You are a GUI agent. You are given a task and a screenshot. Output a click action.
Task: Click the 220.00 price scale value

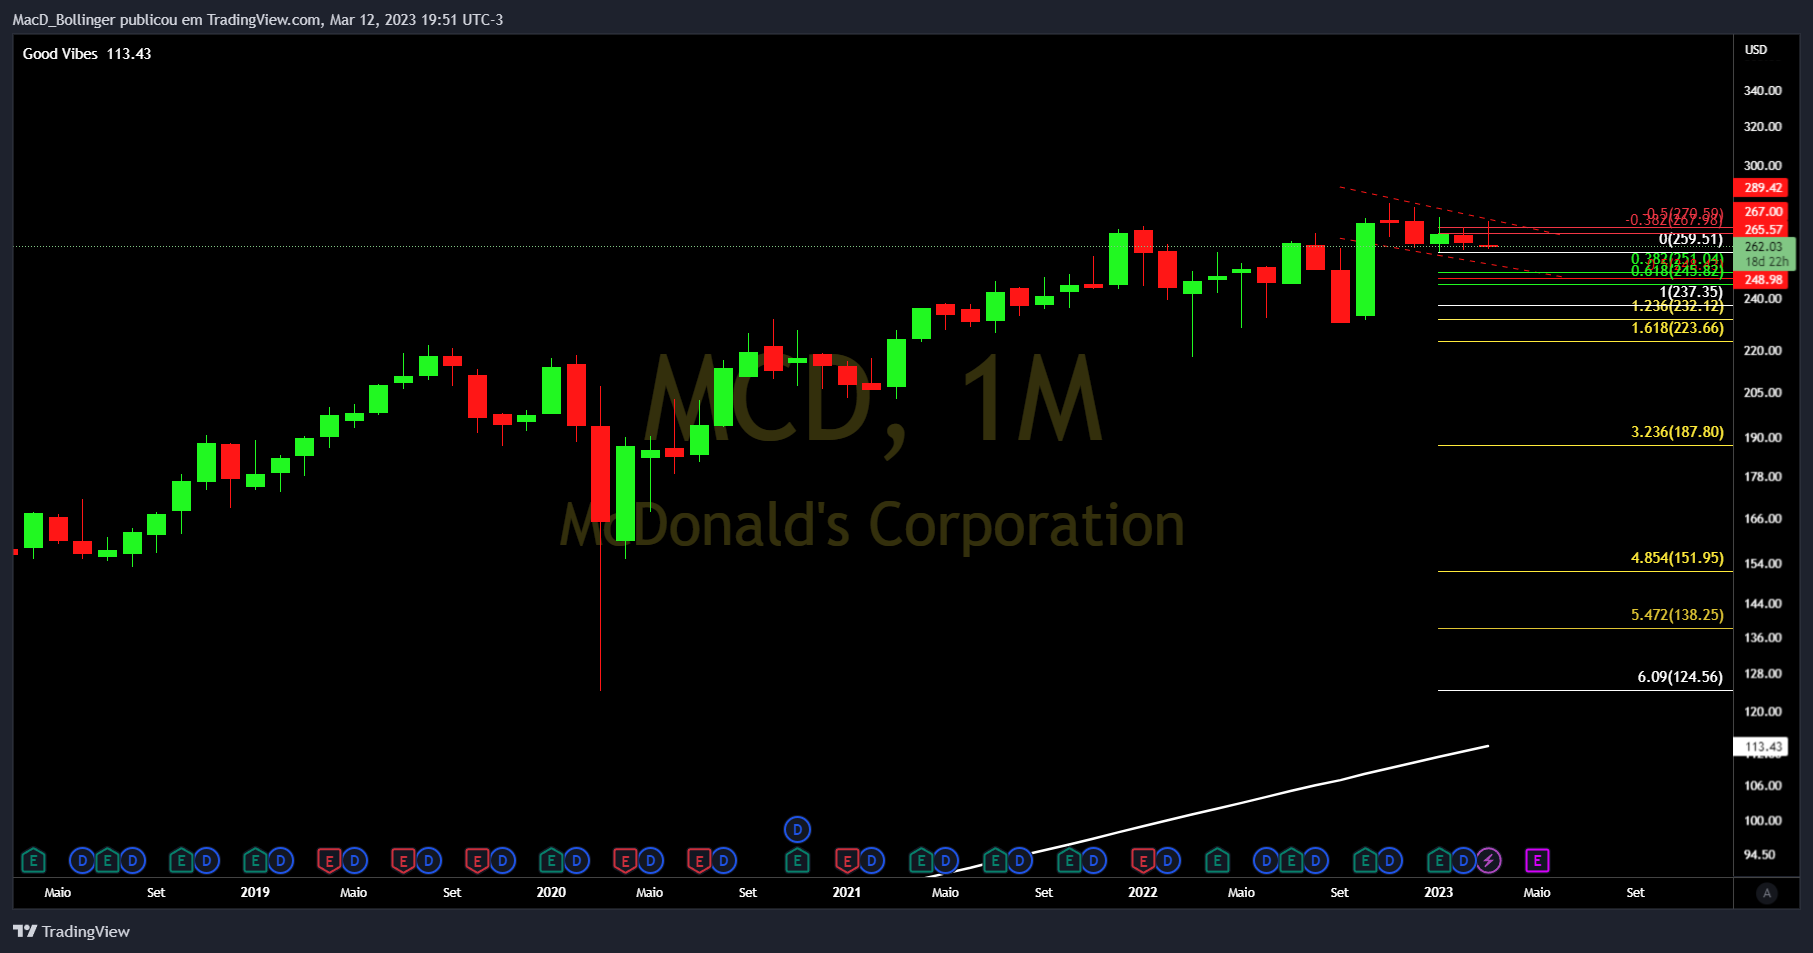tap(1762, 351)
